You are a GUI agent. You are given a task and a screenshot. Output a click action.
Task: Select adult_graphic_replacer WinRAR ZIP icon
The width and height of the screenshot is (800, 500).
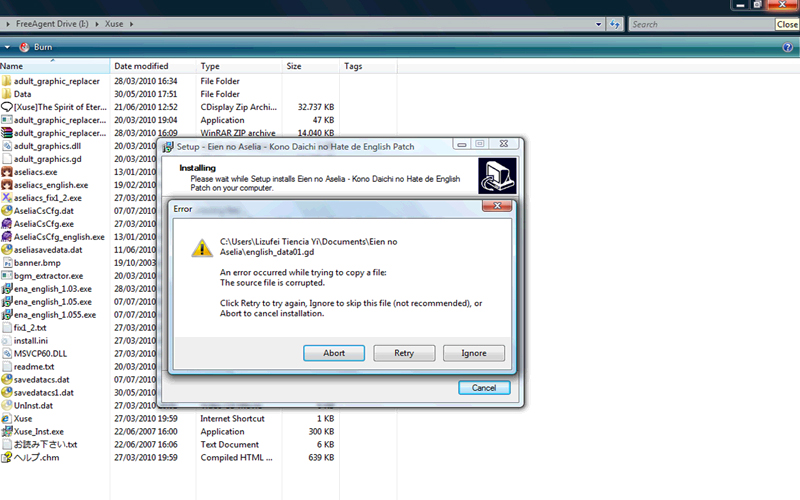tap(7, 133)
